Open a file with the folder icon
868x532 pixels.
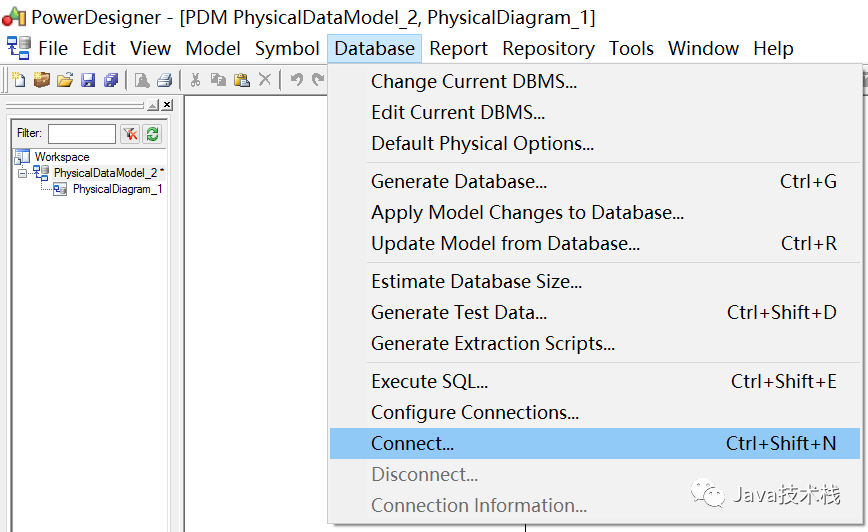tap(65, 80)
